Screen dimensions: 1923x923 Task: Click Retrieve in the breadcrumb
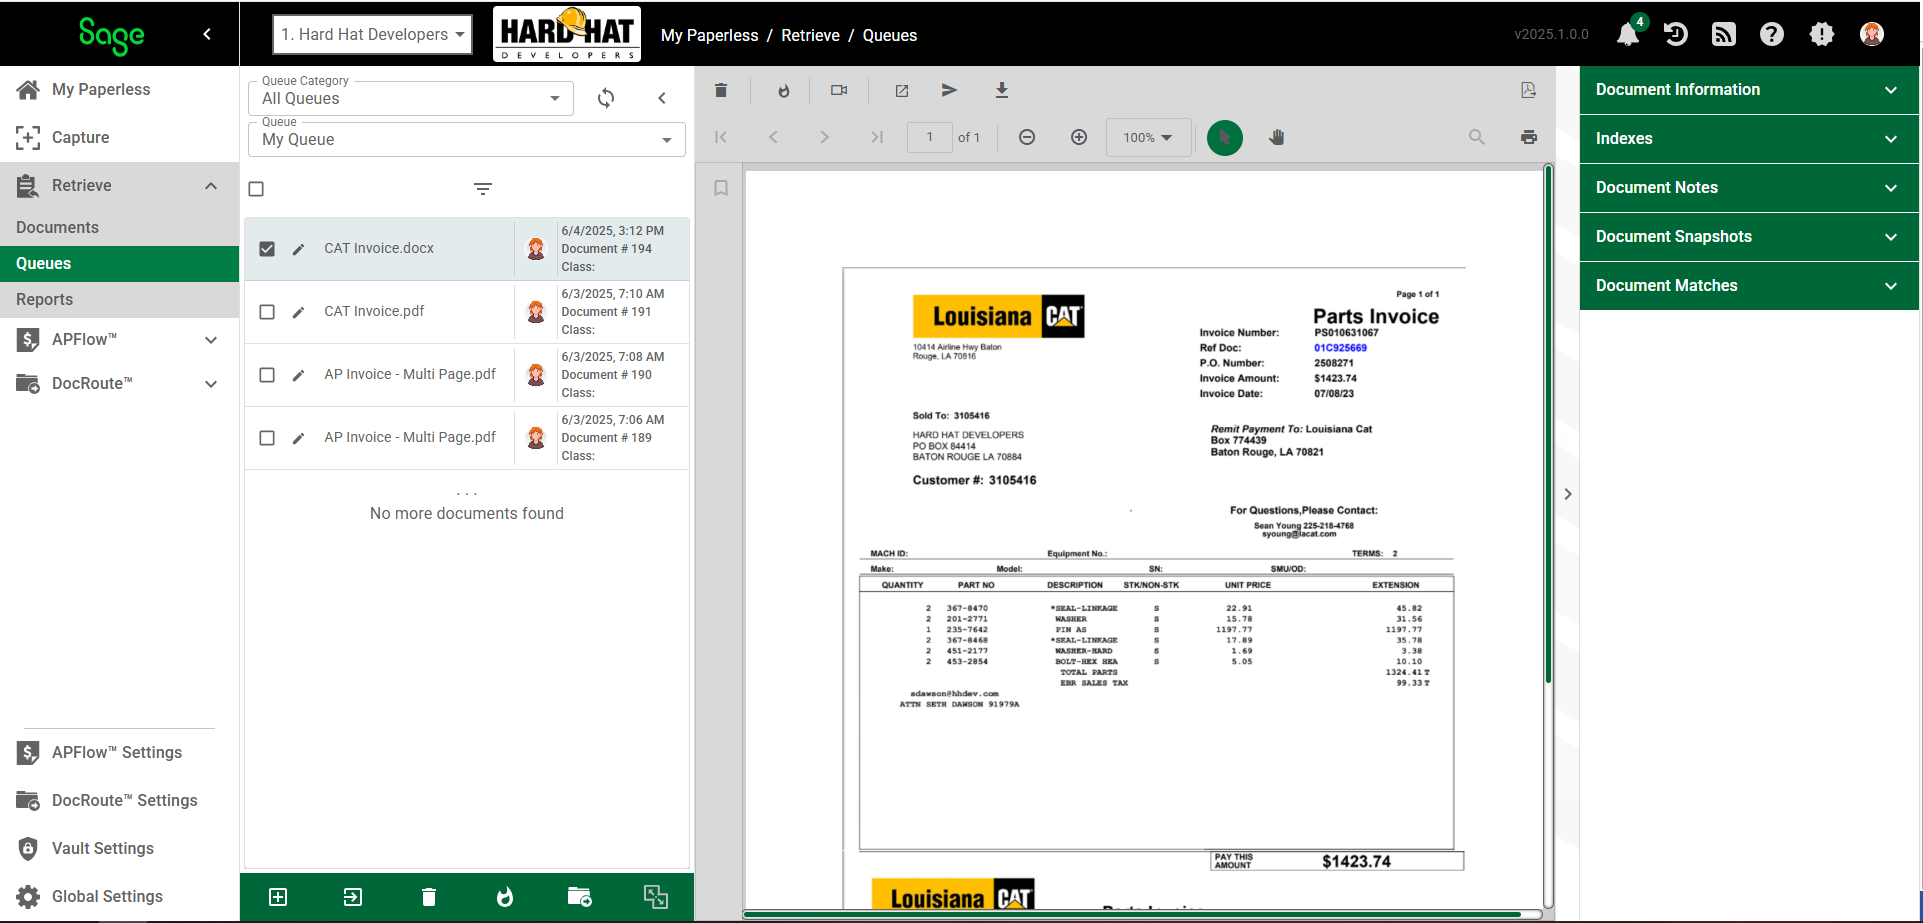810,35
